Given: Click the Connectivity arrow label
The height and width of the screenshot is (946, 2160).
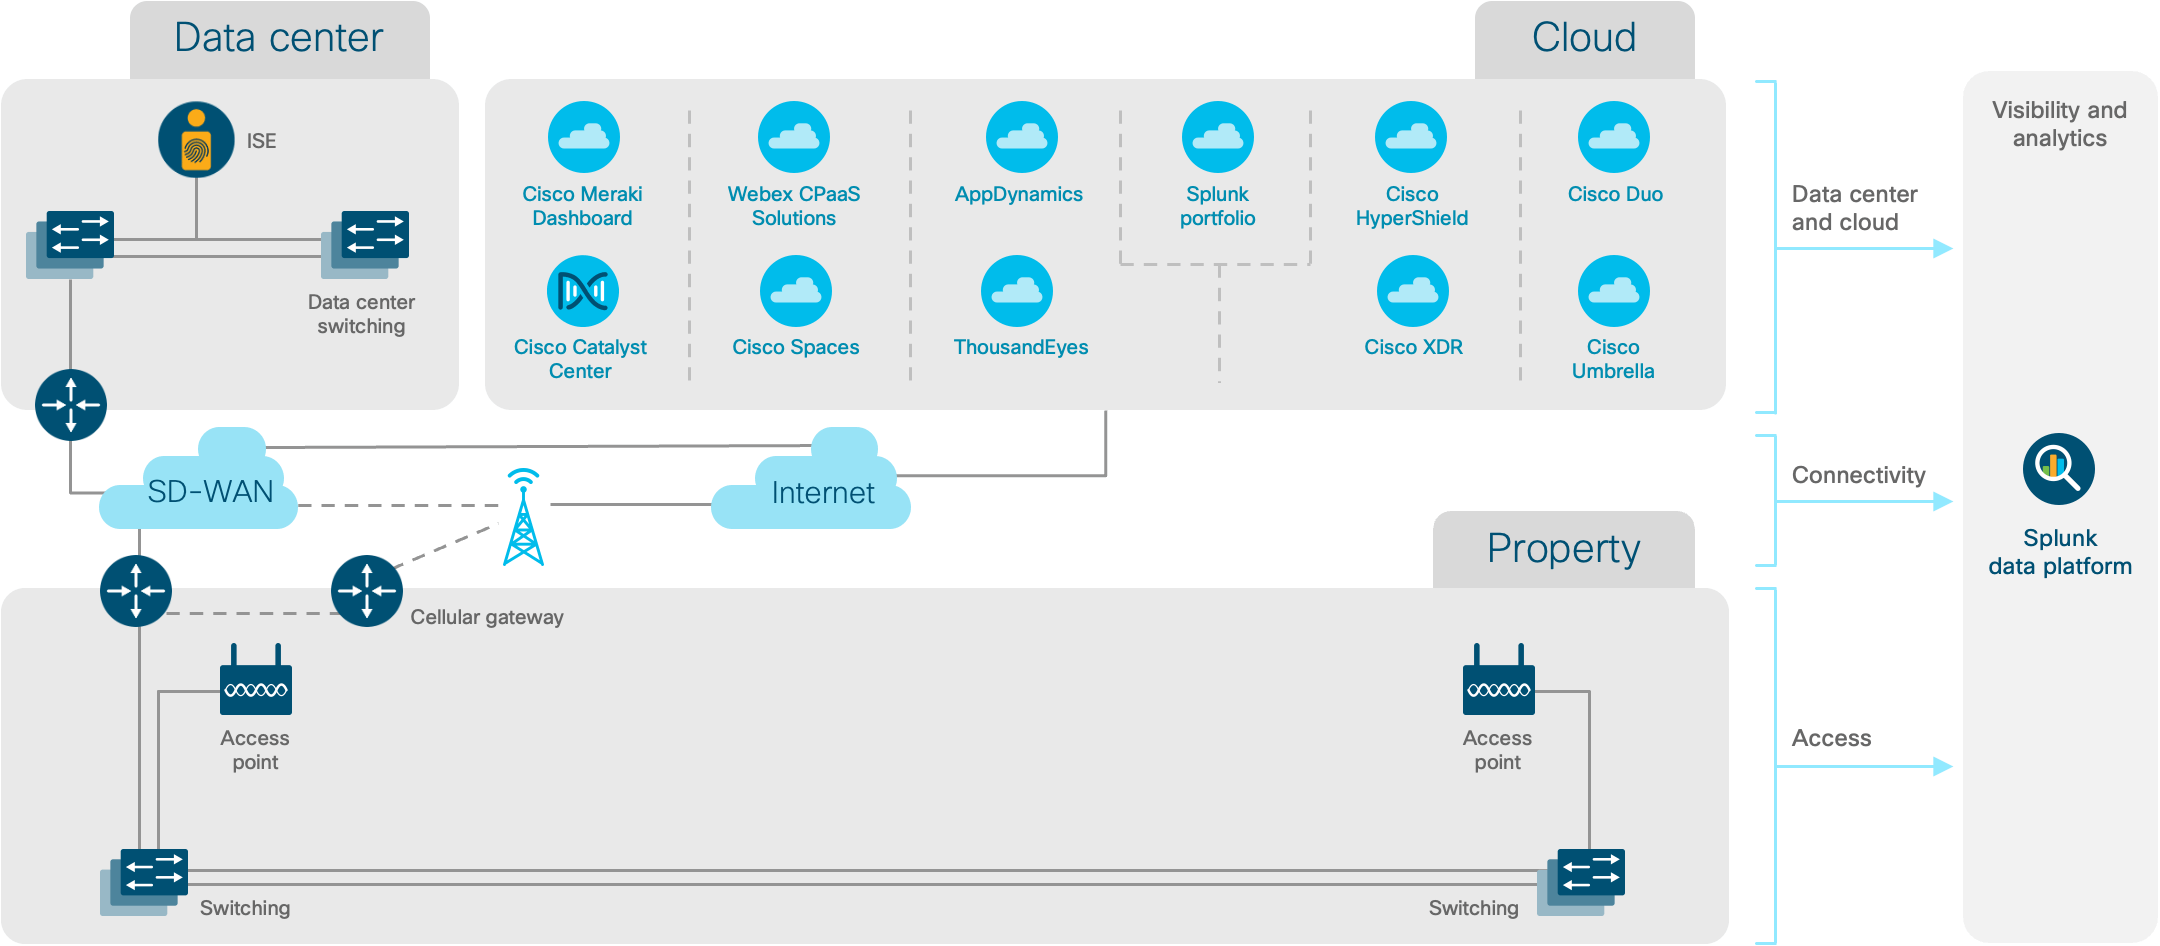Looking at the screenshot, I should [1858, 475].
